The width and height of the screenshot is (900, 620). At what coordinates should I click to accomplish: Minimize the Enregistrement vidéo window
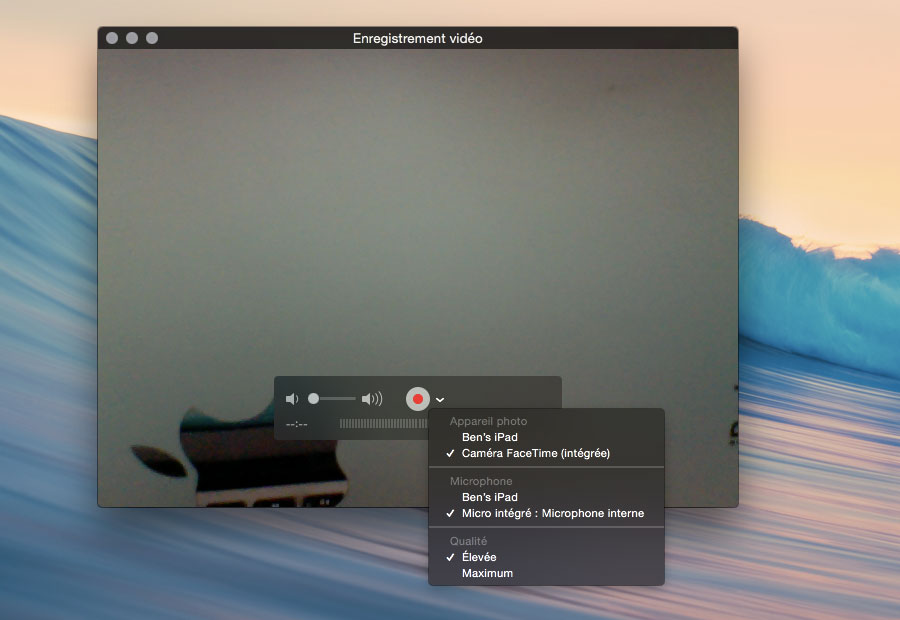coord(132,38)
